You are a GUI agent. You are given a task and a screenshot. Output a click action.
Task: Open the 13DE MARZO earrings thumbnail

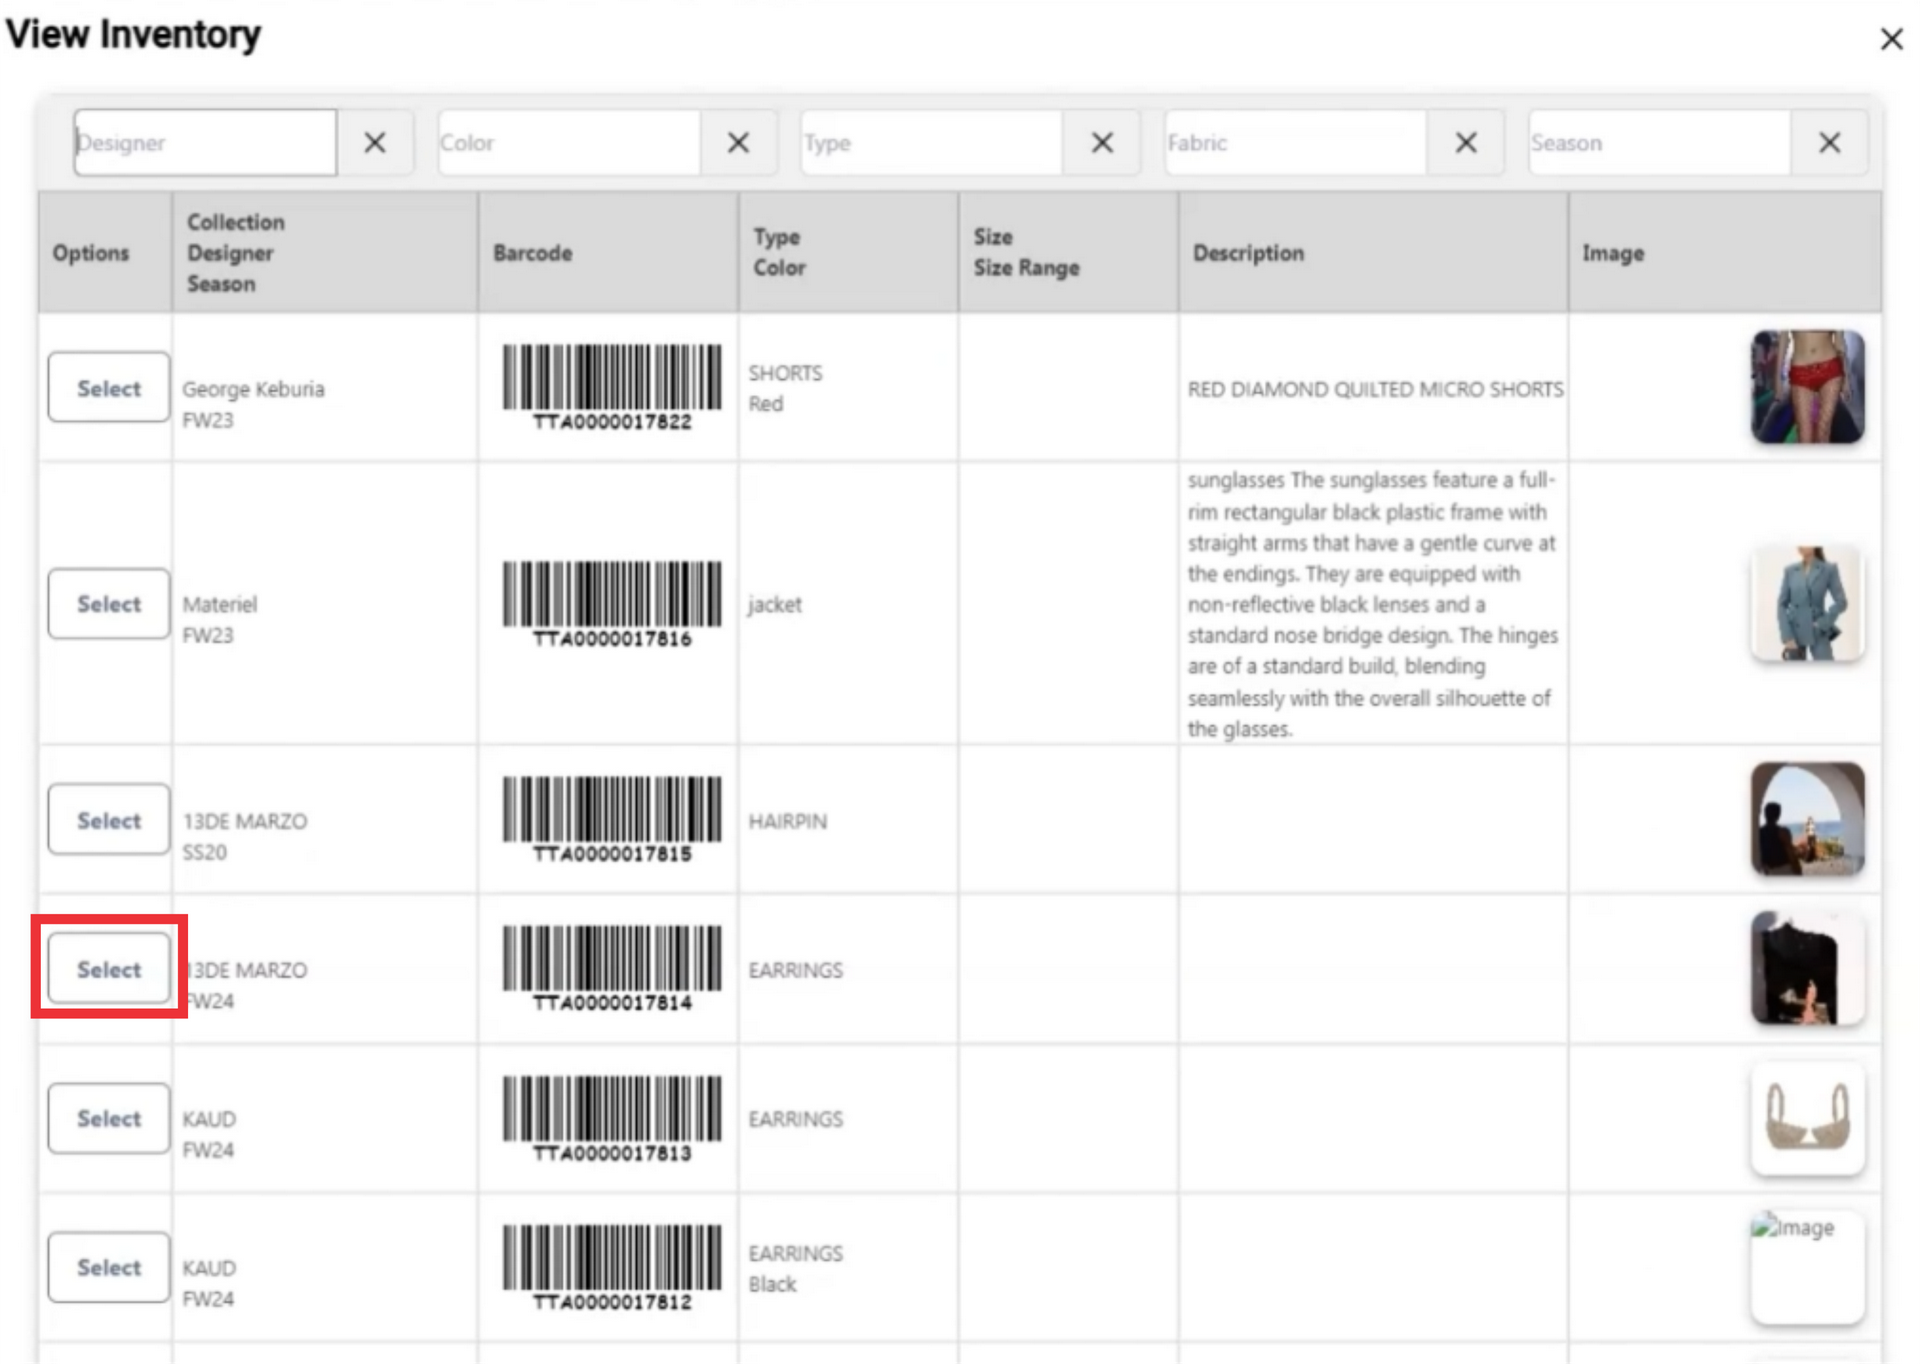click(x=1807, y=968)
